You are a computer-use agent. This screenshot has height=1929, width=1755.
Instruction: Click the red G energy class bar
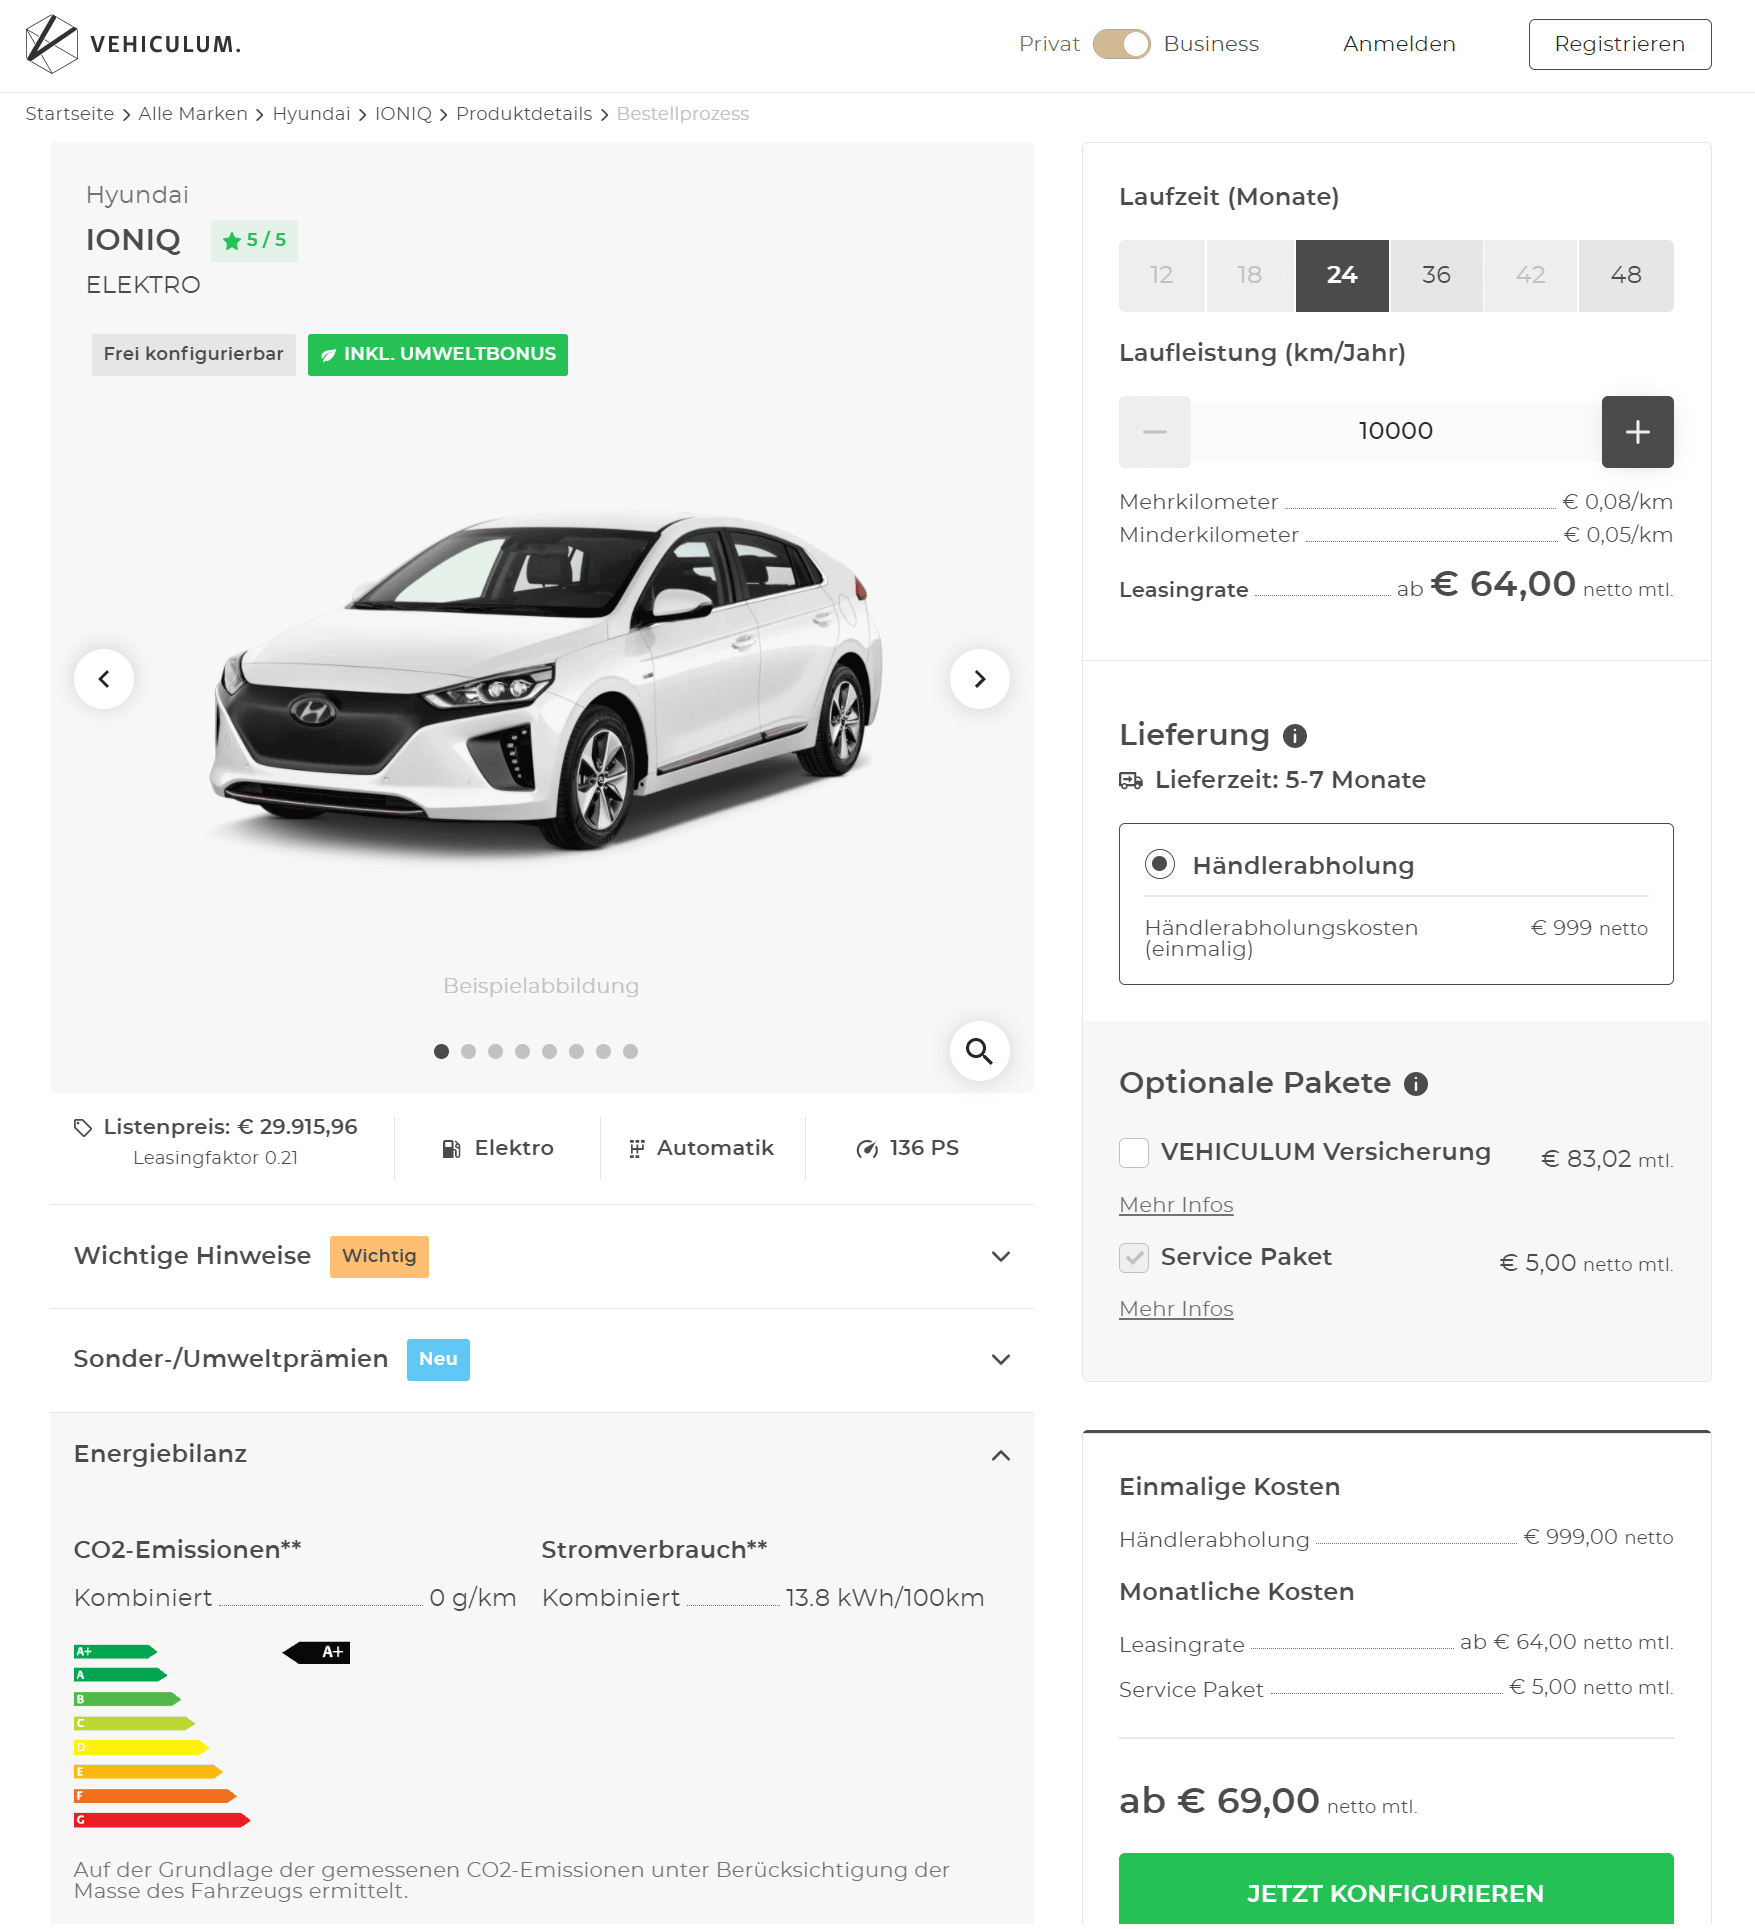click(162, 1820)
